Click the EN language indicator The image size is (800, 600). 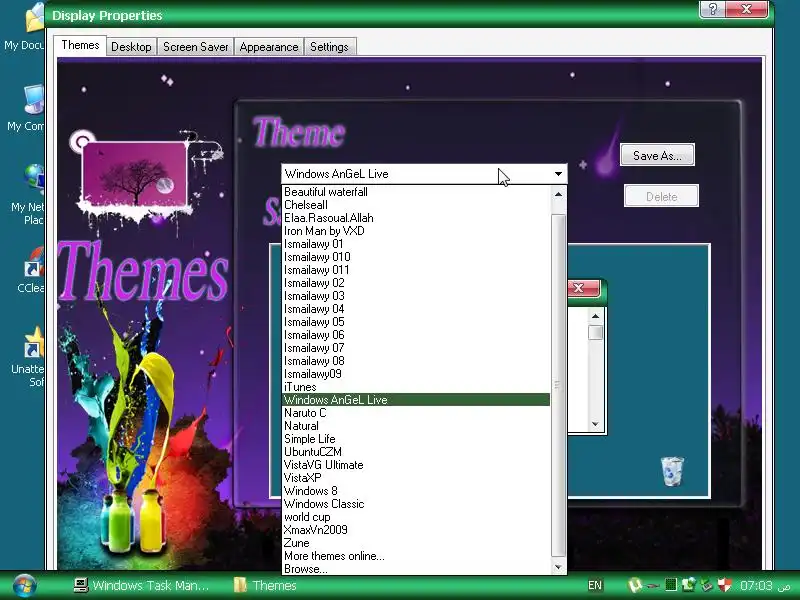pyautogui.click(x=595, y=585)
